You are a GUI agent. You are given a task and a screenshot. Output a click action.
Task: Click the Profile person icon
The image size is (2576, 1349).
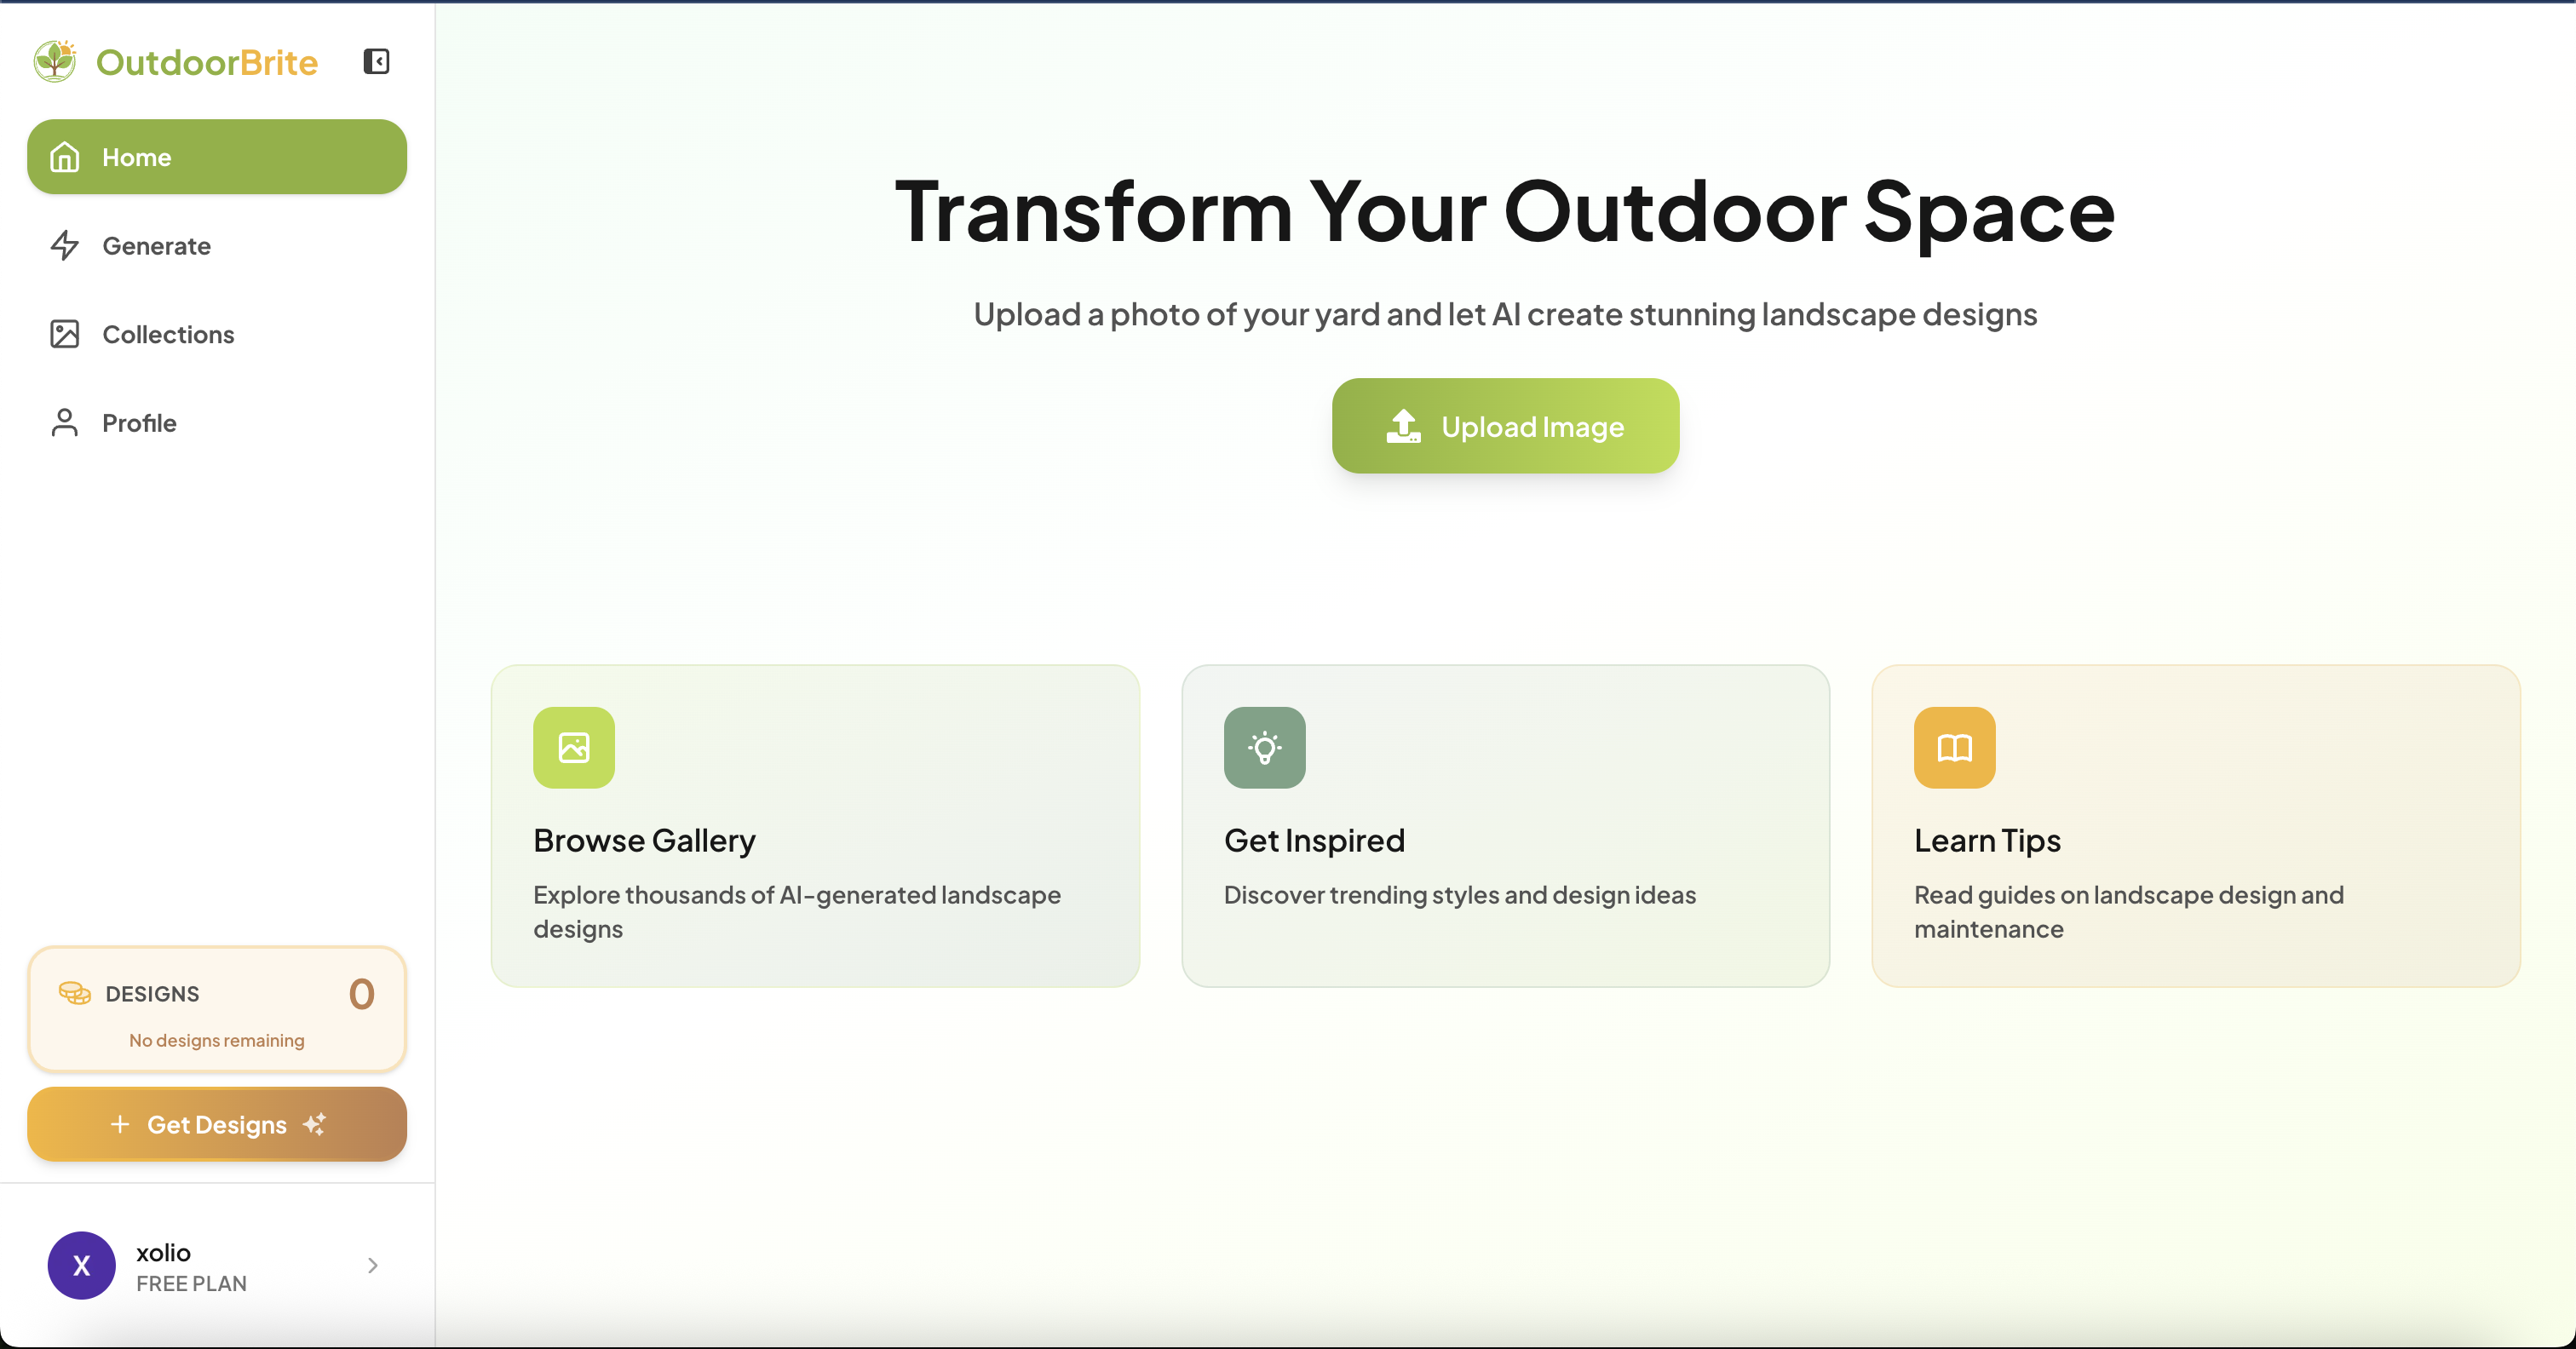coord(65,423)
